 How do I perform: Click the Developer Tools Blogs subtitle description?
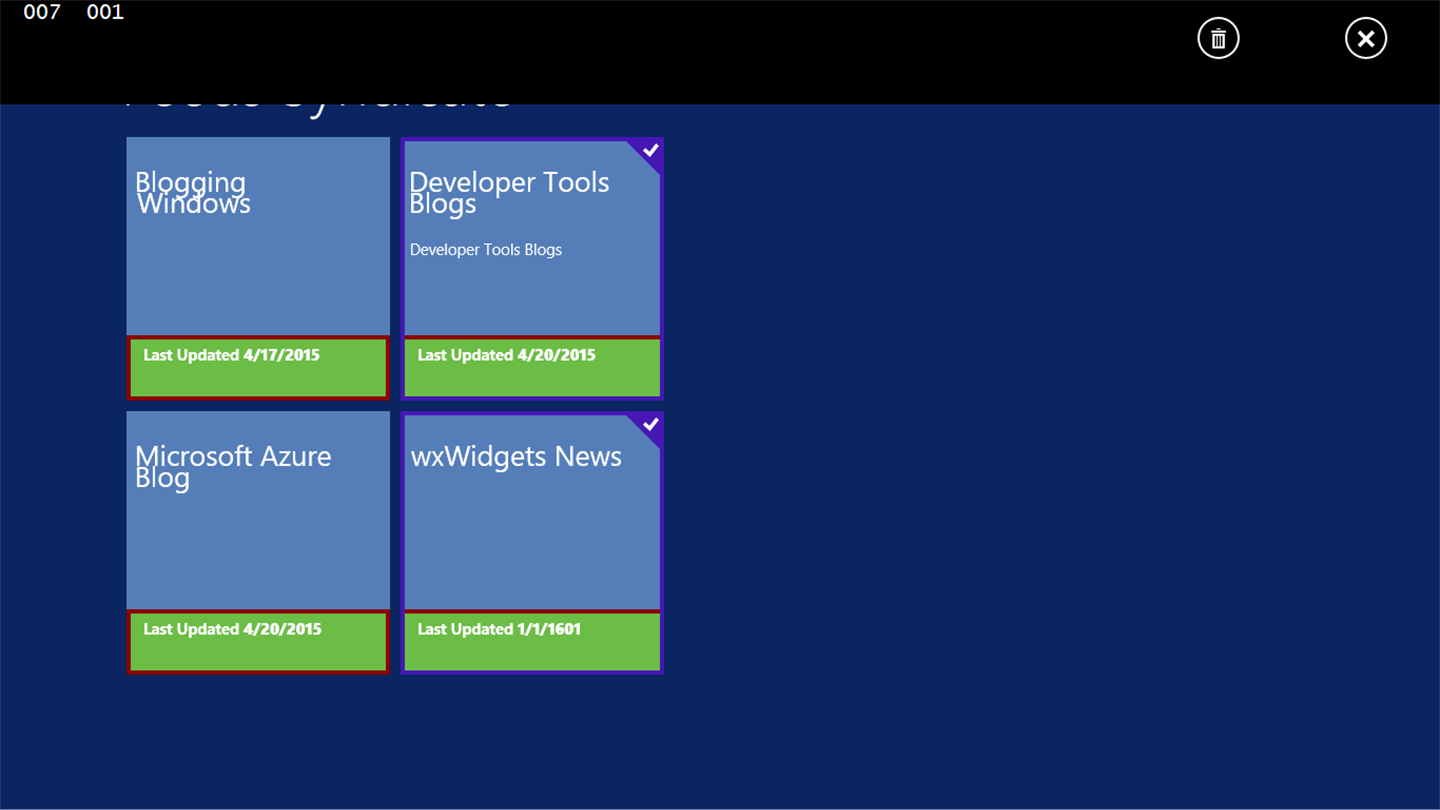click(x=486, y=250)
